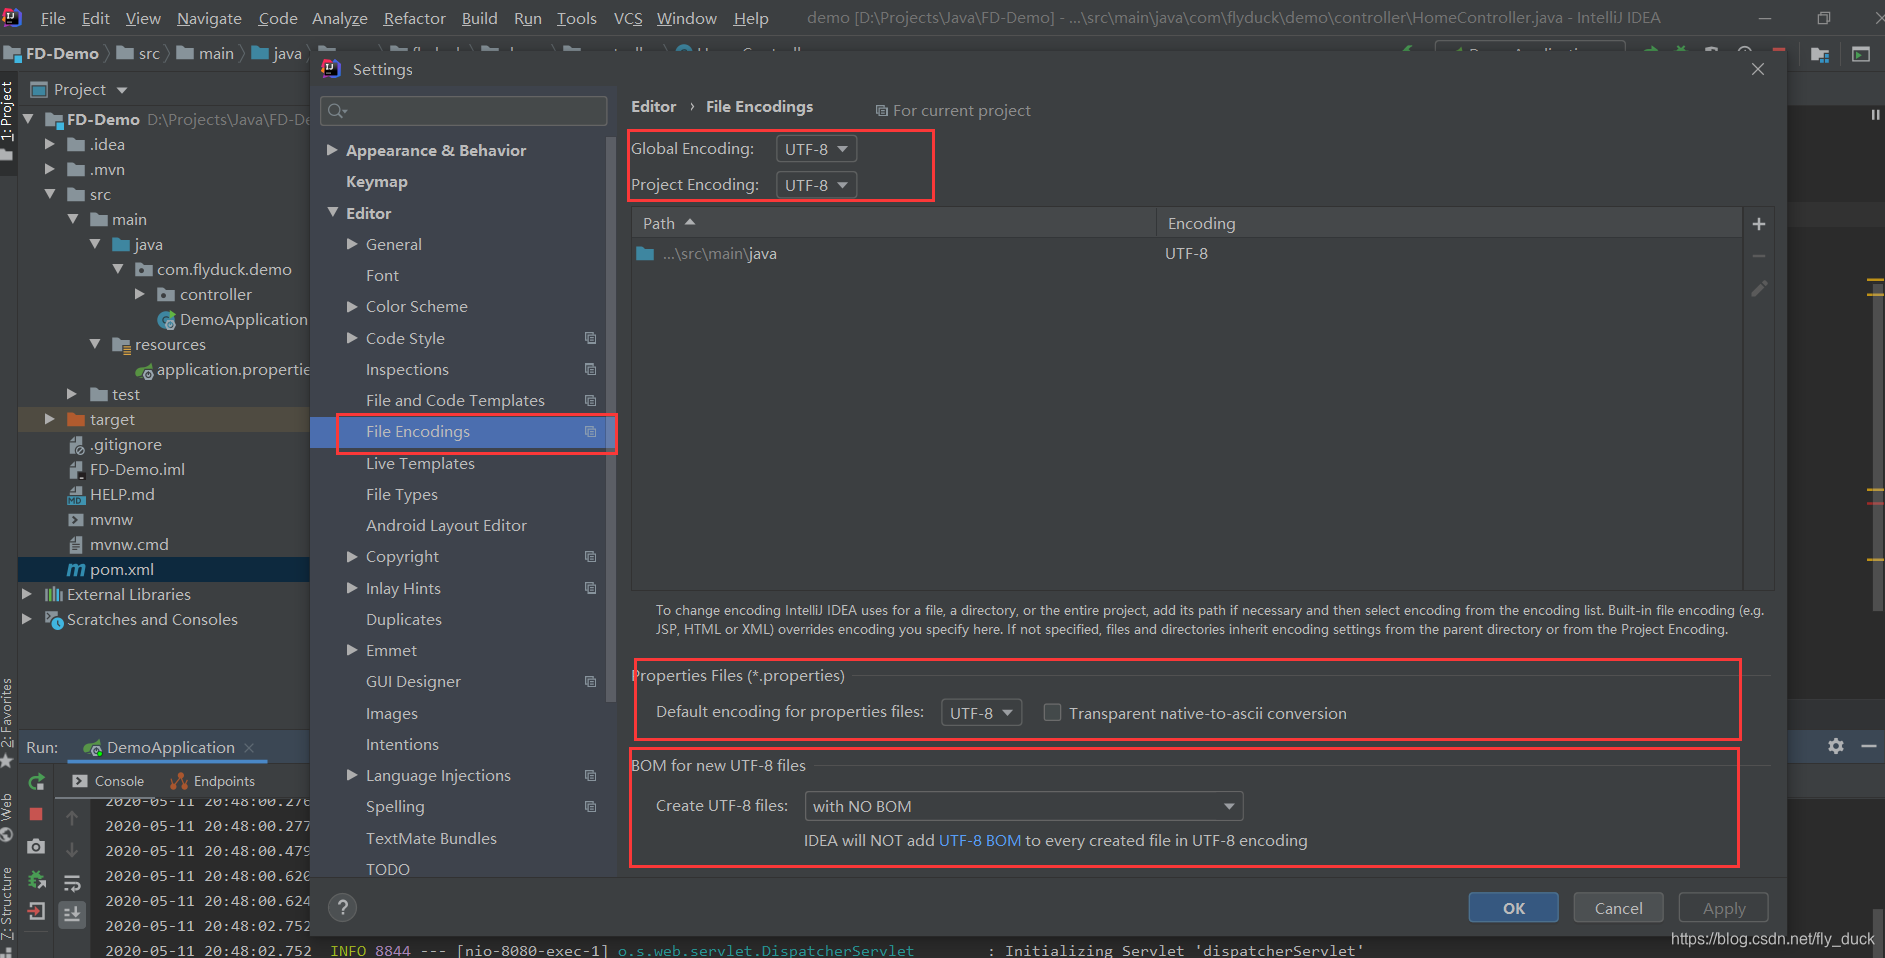Open the 1: Project side tab
1885x958 pixels.
click(7, 120)
